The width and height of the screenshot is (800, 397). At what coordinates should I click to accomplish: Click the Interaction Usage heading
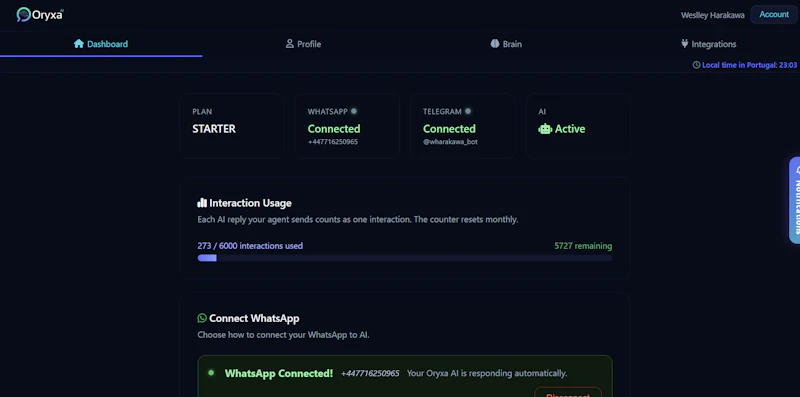(x=250, y=203)
